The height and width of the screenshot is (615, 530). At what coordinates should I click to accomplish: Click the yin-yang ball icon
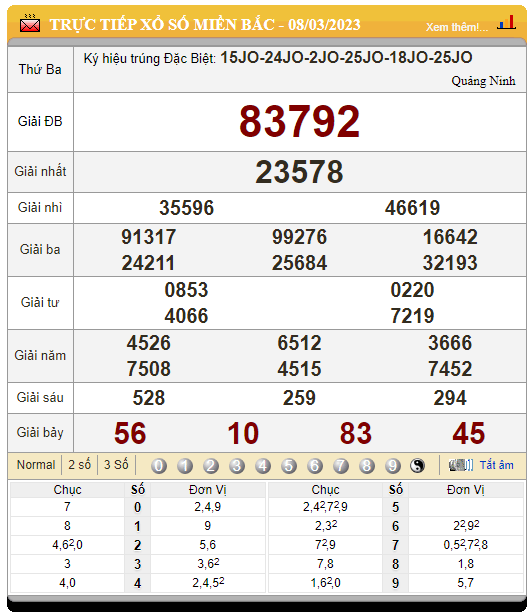pyautogui.click(x=417, y=466)
